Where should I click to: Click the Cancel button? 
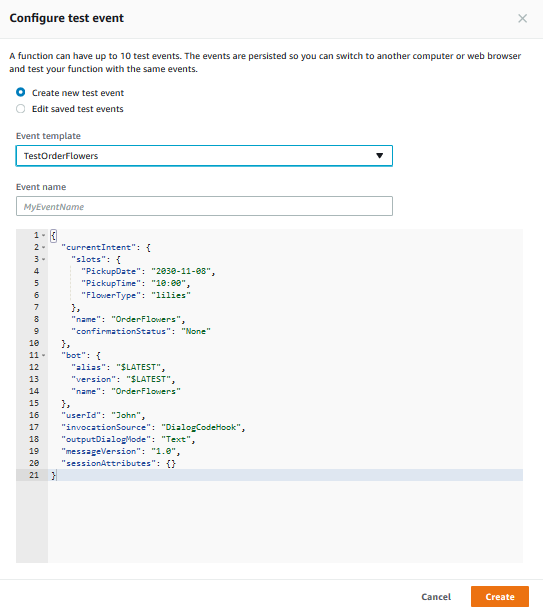click(436, 597)
